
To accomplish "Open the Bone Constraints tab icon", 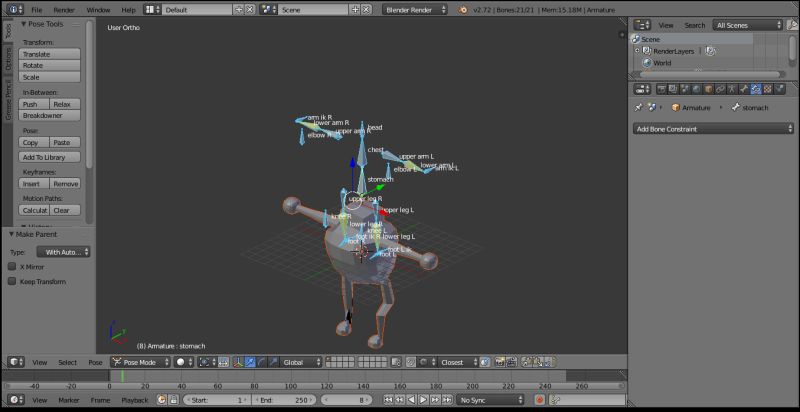I will click(x=756, y=89).
